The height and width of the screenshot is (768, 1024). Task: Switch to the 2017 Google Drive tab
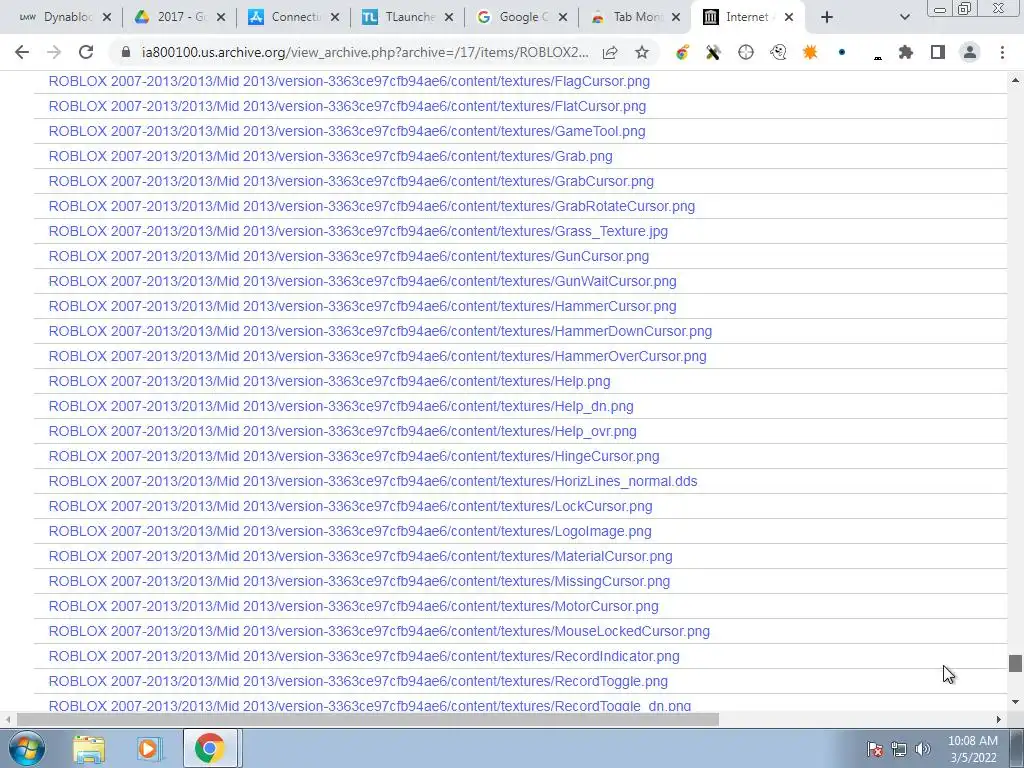pyautogui.click(x=171, y=17)
